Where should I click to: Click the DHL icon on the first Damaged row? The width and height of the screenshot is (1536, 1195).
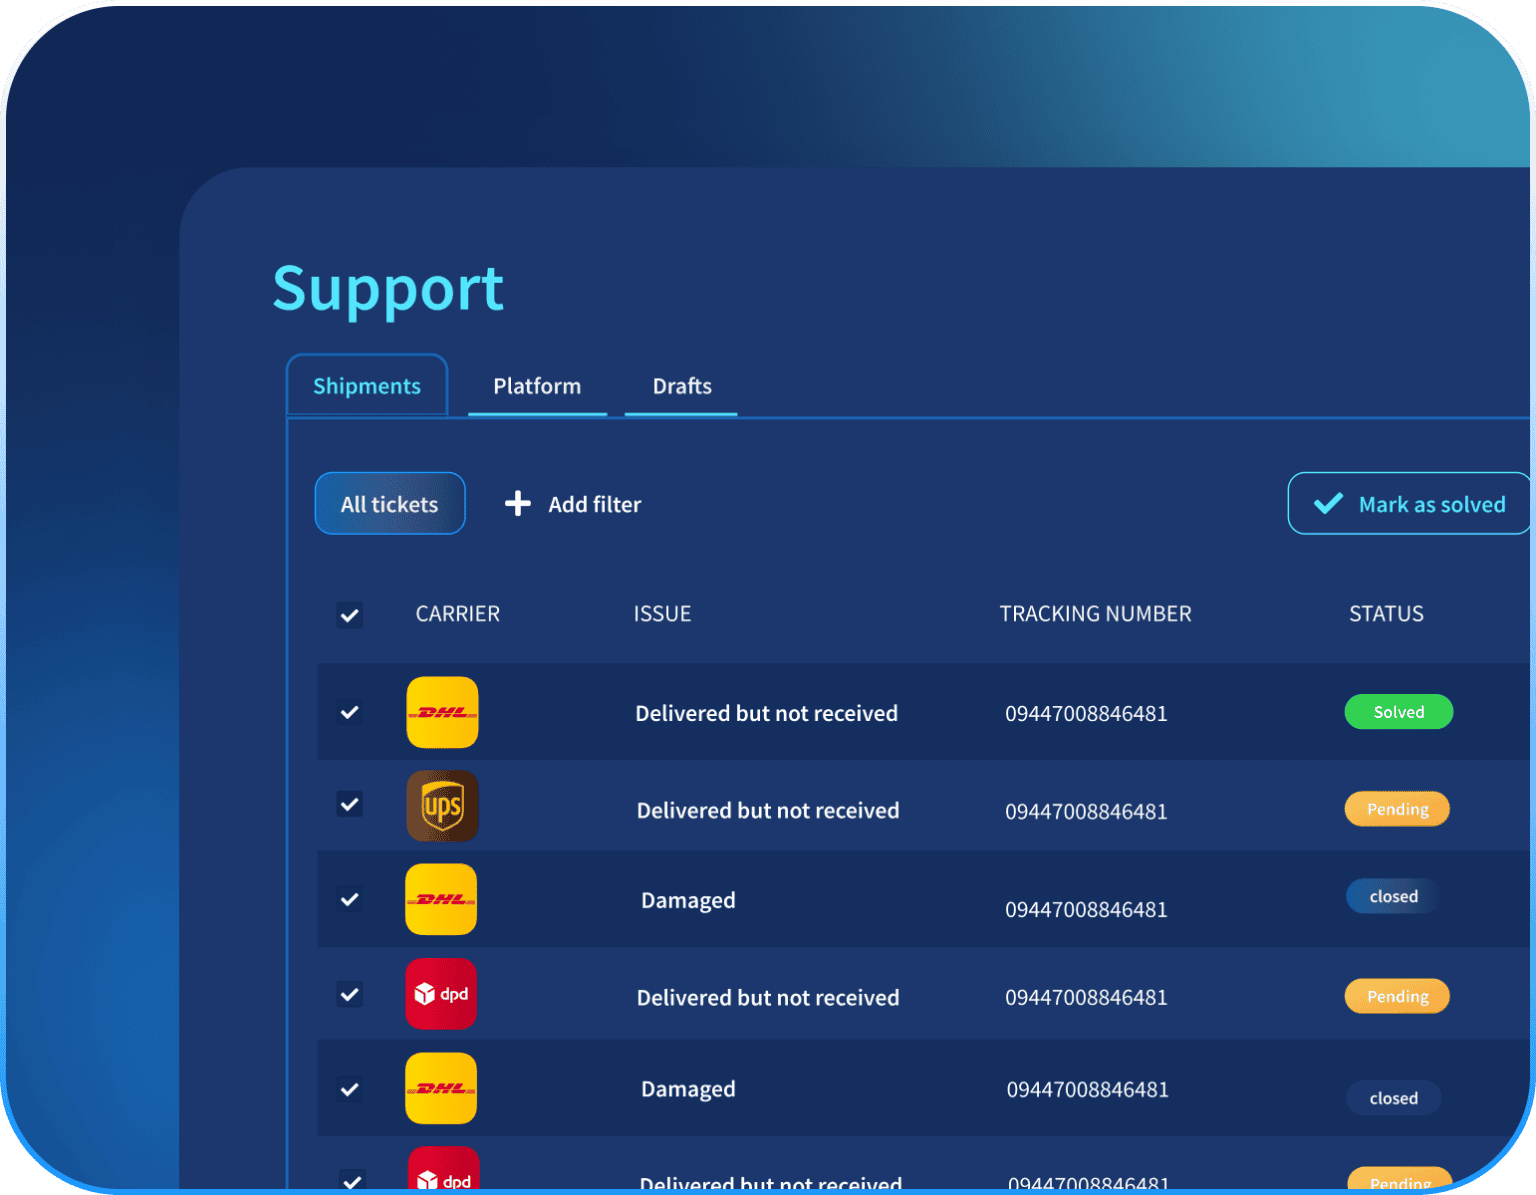(x=440, y=899)
